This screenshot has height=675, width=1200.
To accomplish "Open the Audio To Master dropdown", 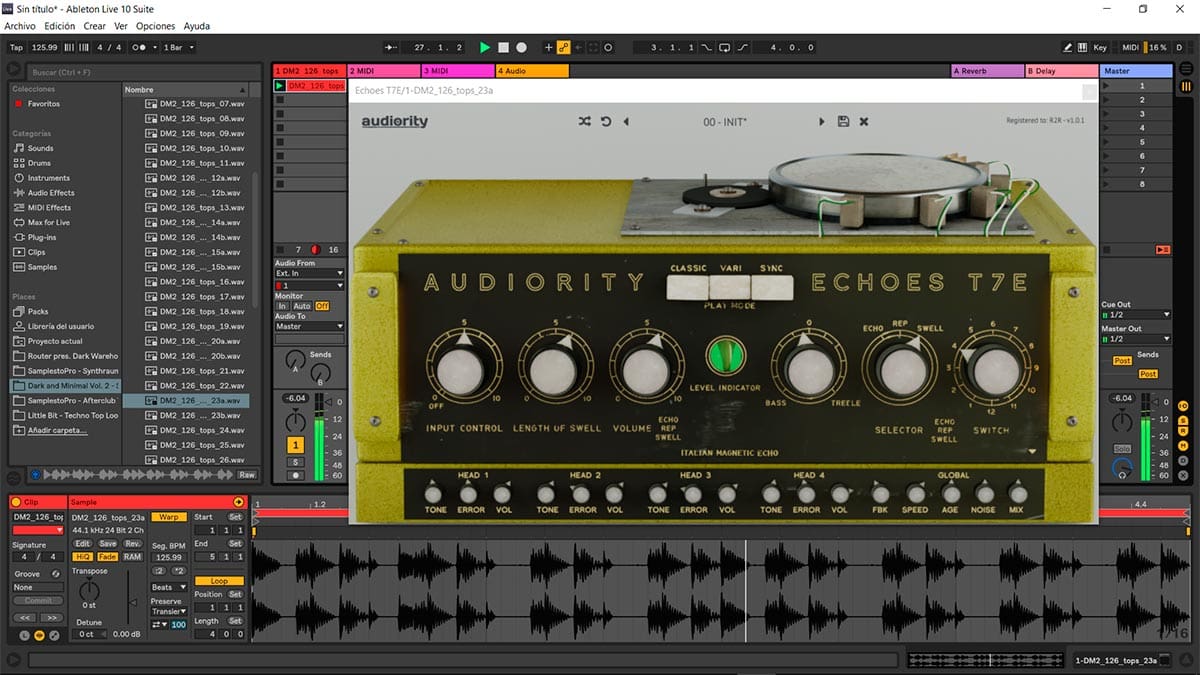I will [309, 326].
